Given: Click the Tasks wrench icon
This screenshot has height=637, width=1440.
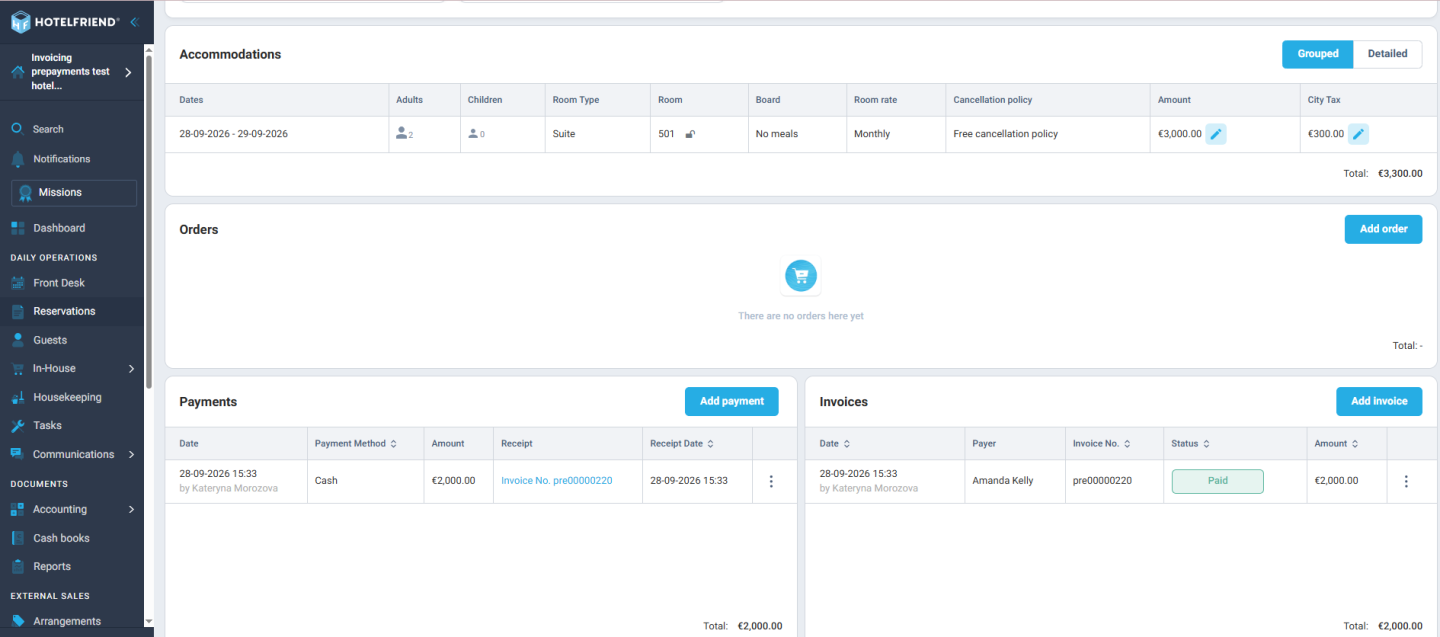Looking at the screenshot, I should 17,426.
